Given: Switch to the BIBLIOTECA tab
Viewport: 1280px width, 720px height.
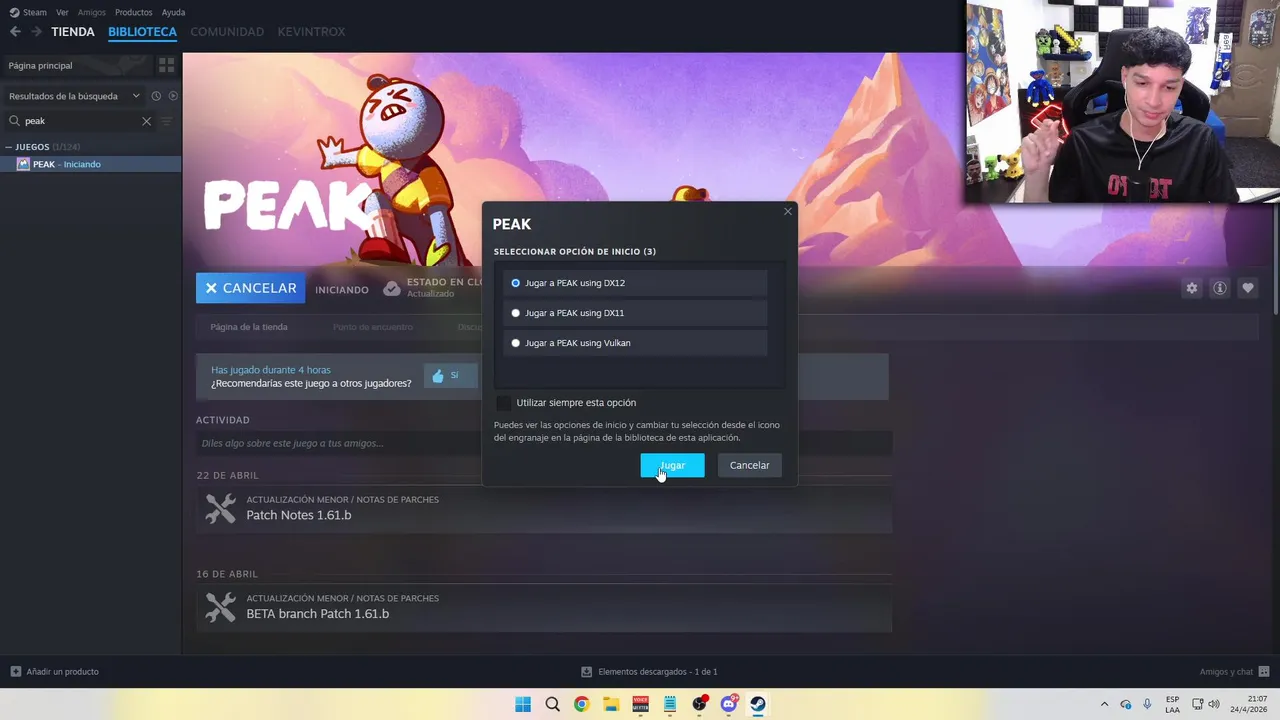Looking at the screenshot, I should (x=142, y=32).
